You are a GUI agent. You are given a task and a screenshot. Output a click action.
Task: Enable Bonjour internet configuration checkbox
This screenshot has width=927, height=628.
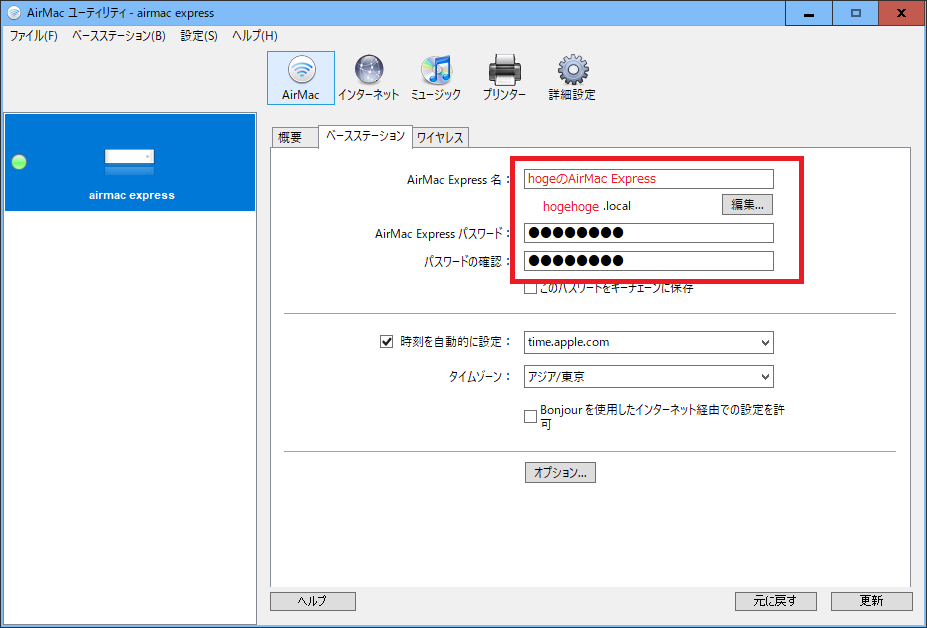(530, 417)
